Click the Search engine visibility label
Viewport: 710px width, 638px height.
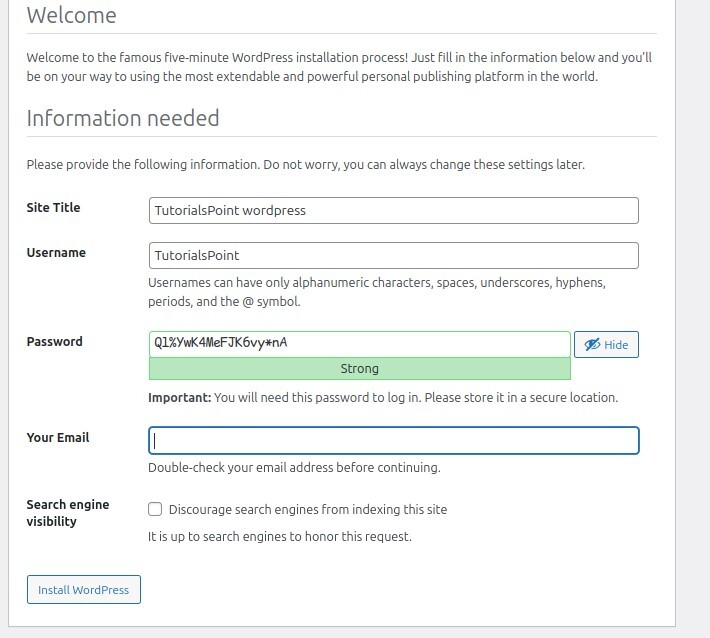67,513
